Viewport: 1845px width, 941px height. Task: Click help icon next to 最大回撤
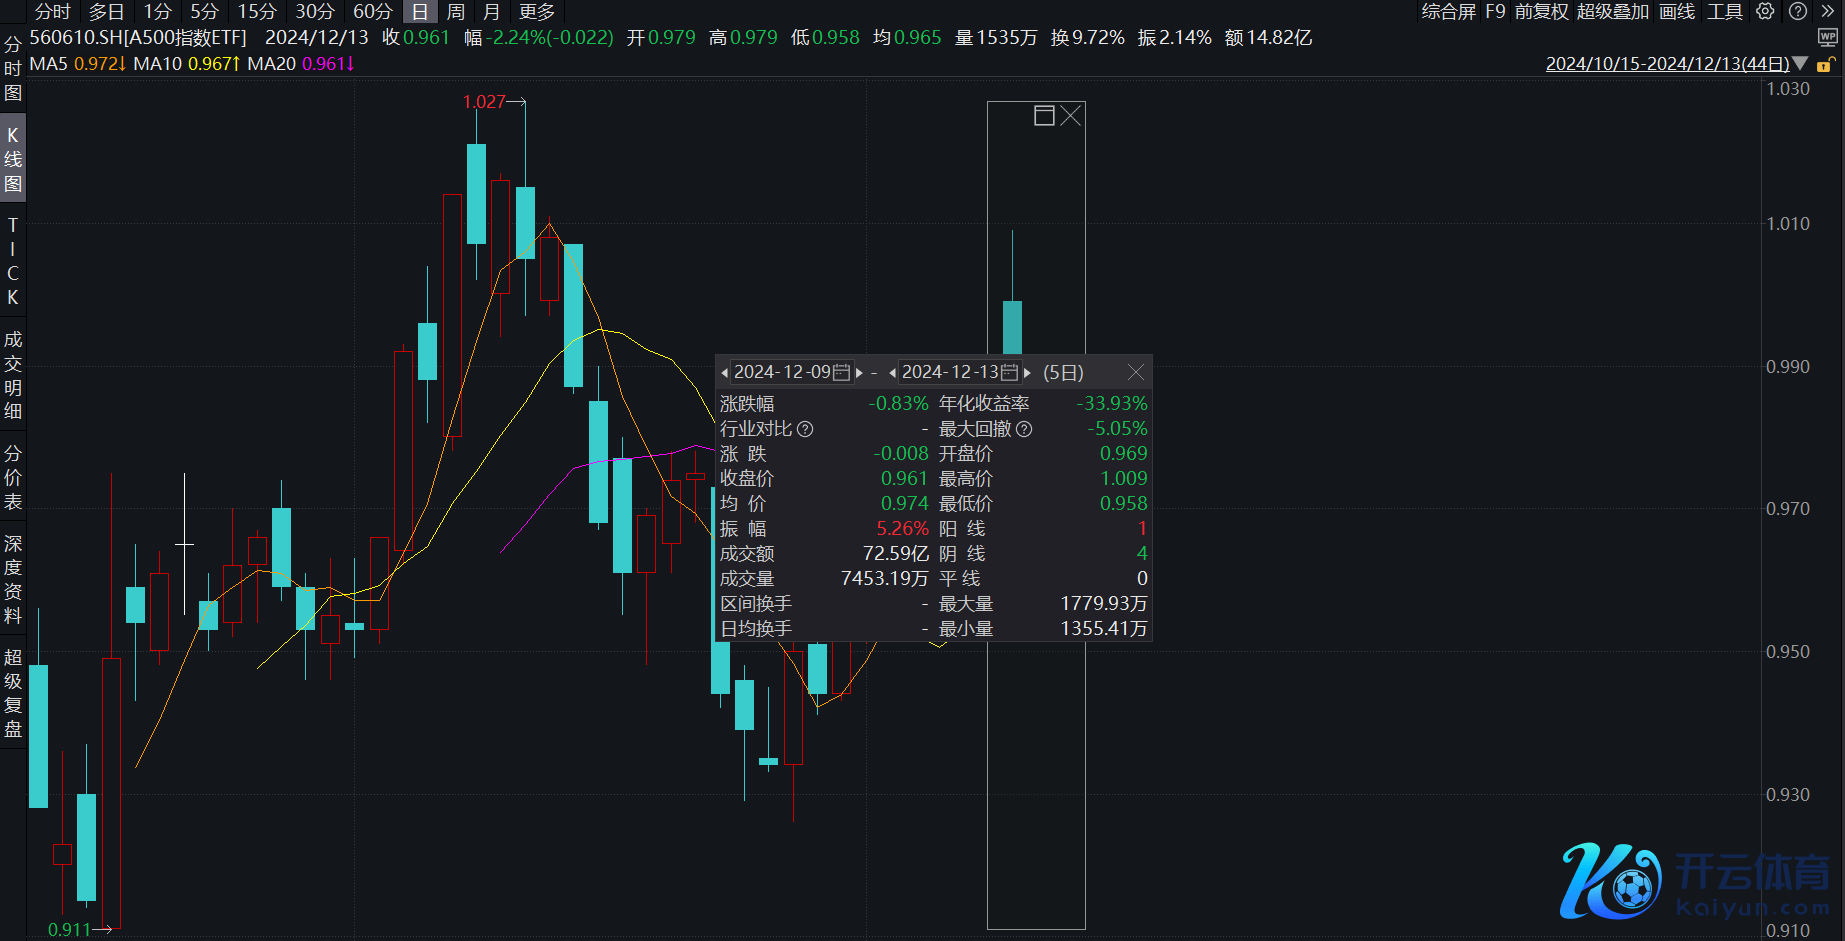pos(1024,429)
